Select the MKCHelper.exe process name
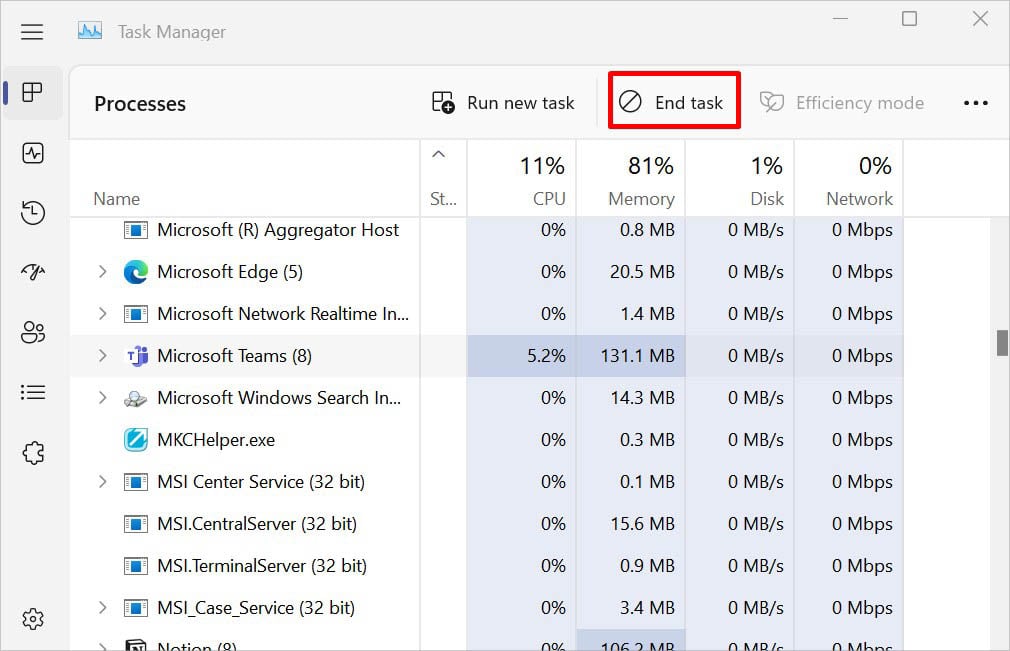The height and width of the screenshot is (651, 1010). tap(216, 440)
